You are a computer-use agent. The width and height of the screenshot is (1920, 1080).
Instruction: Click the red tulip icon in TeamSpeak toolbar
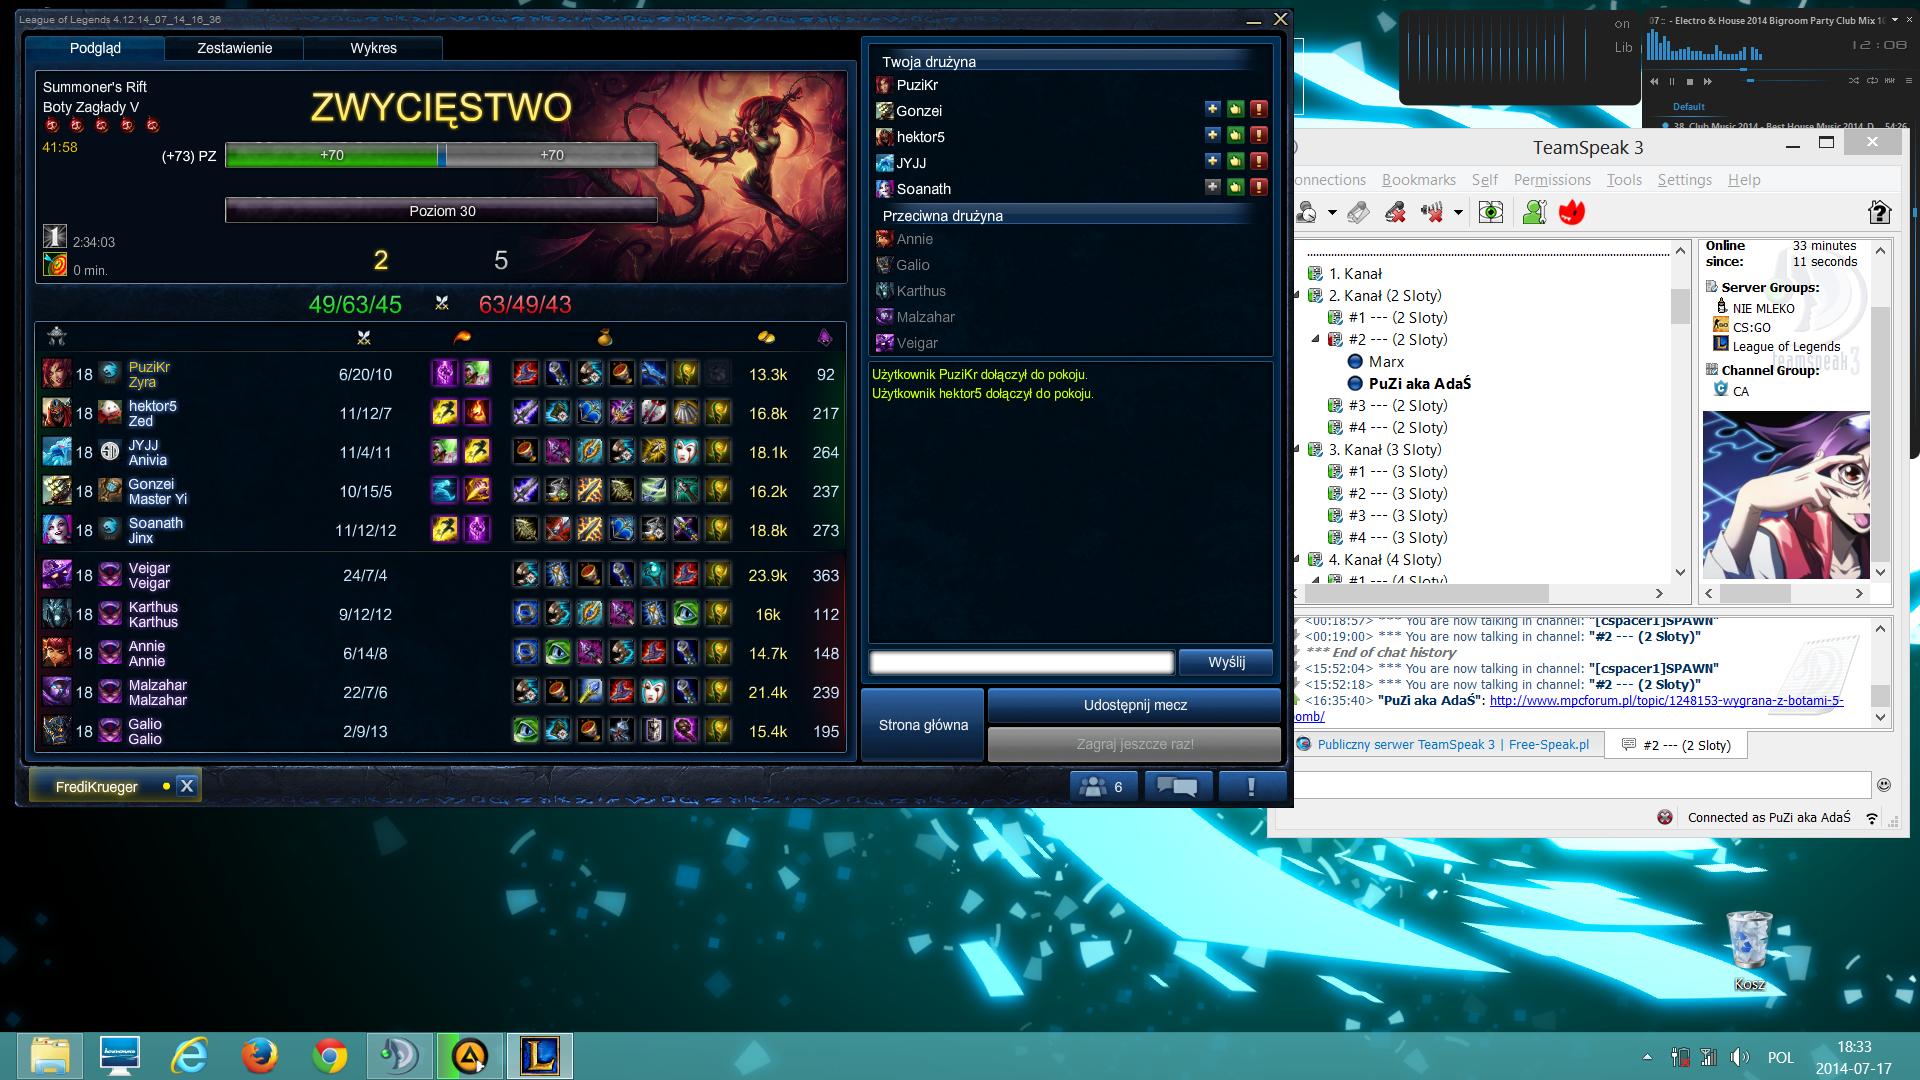(1572, 212)
